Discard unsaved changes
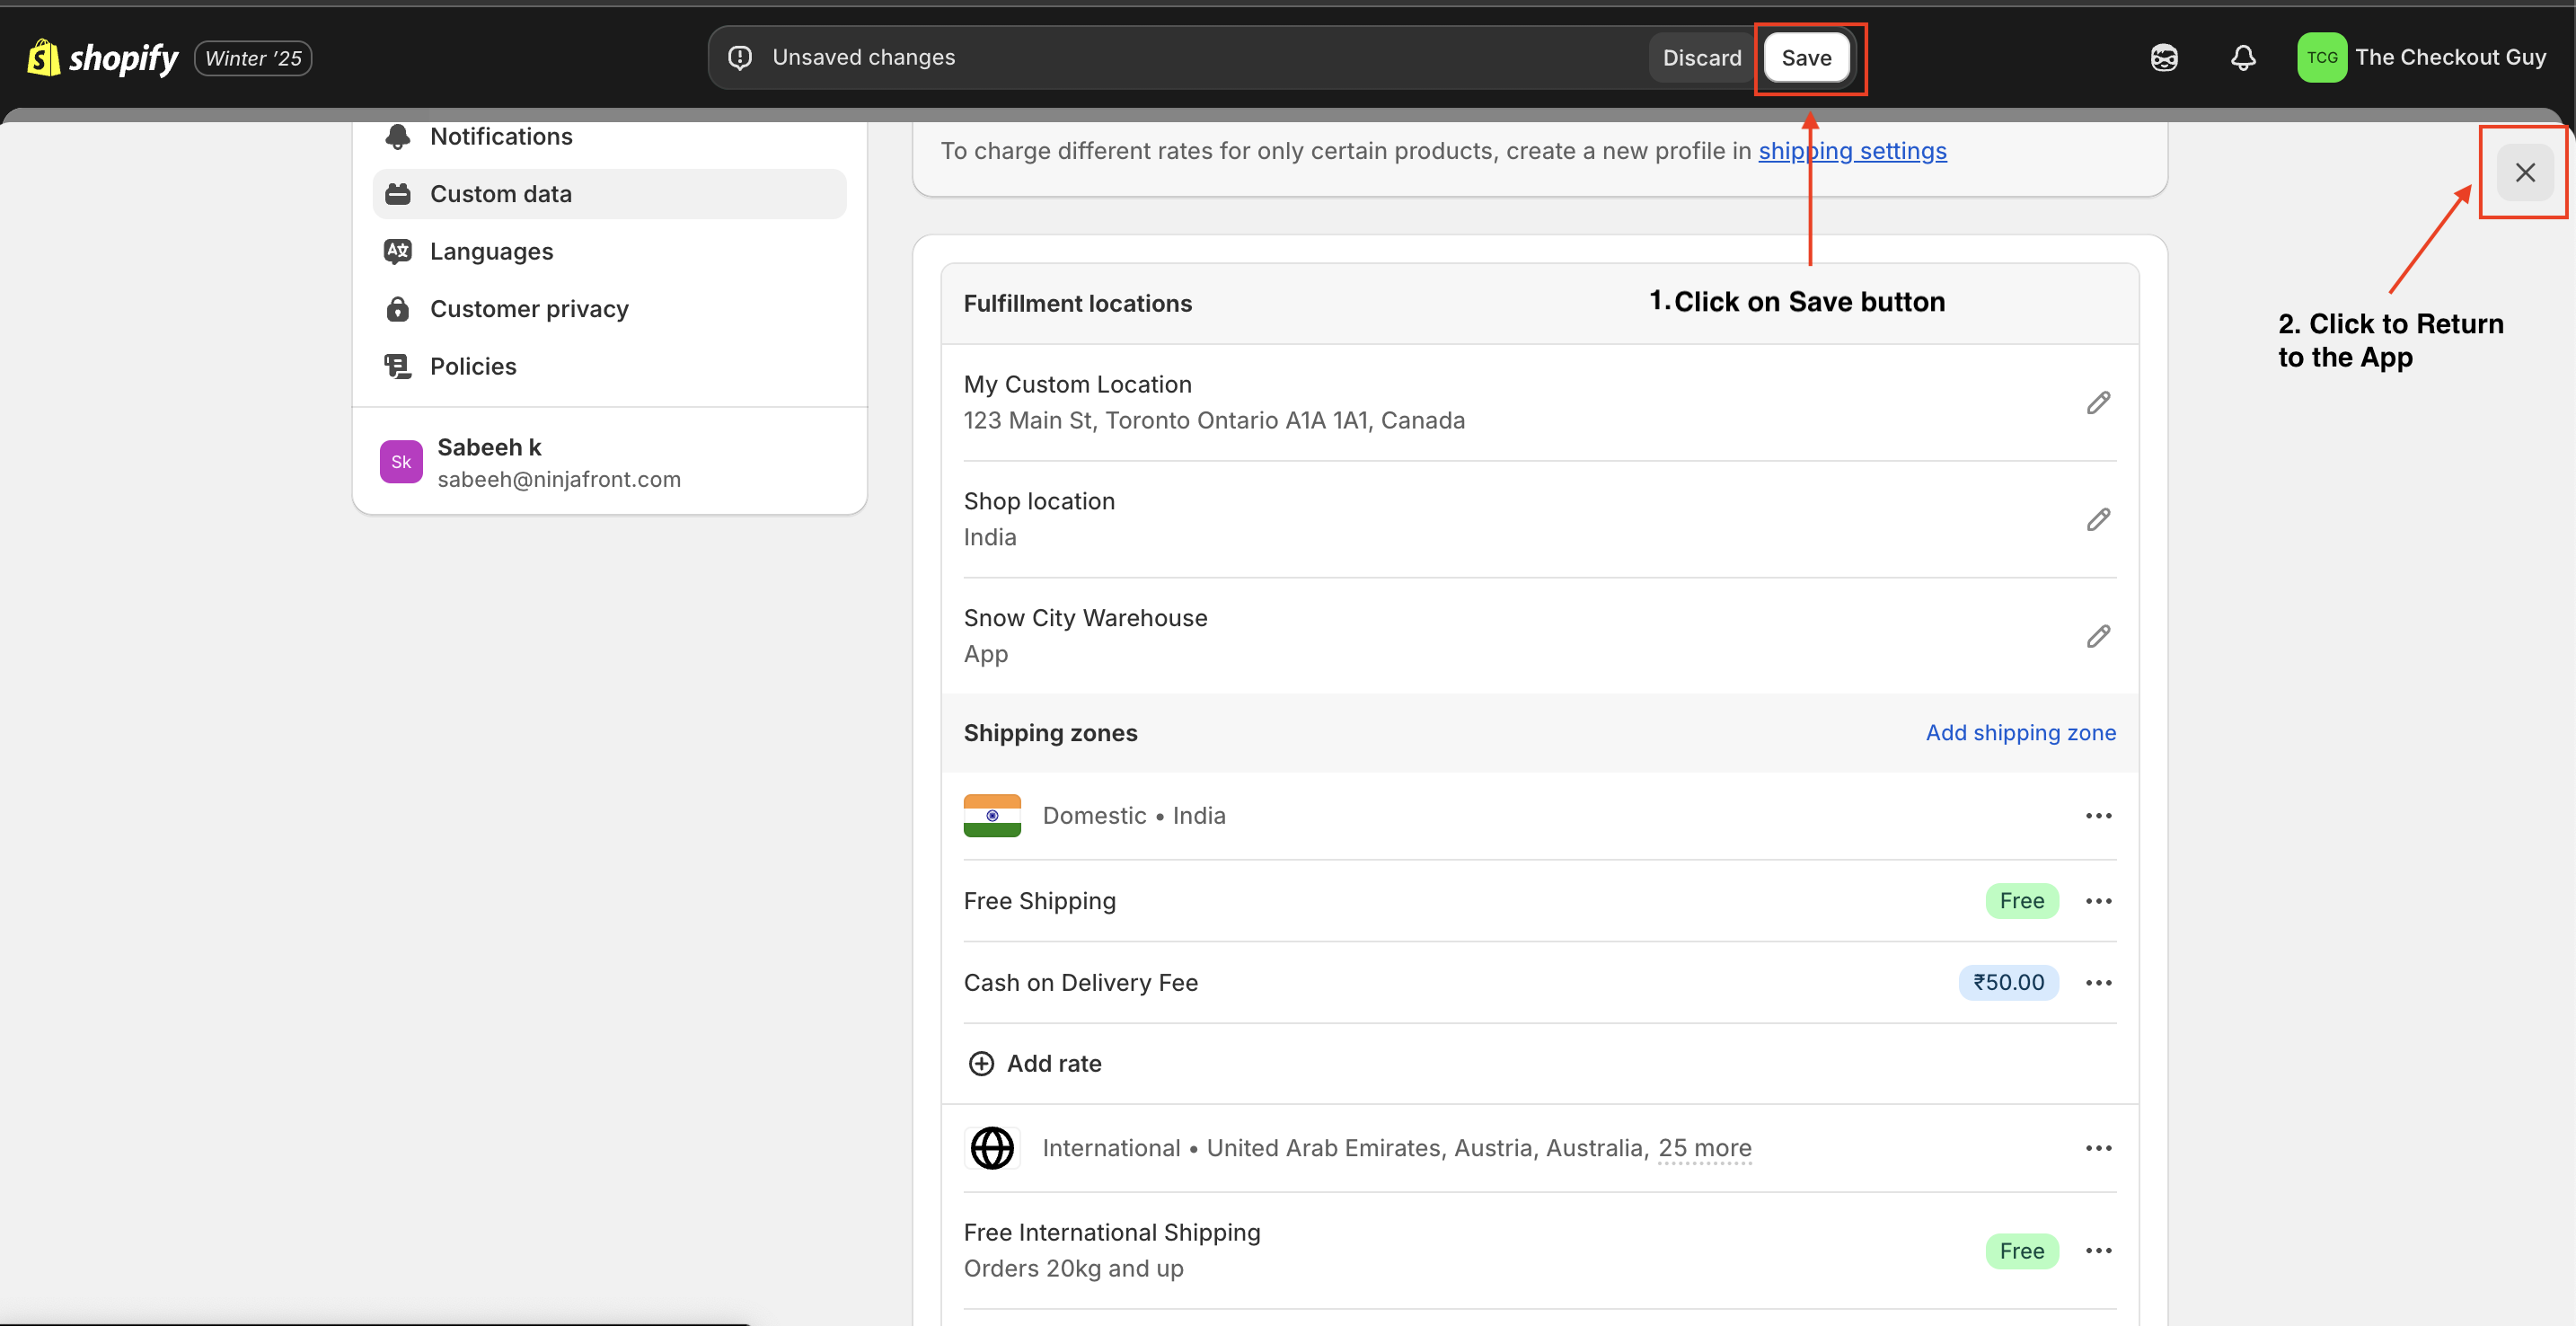 tap(1701, 58)
